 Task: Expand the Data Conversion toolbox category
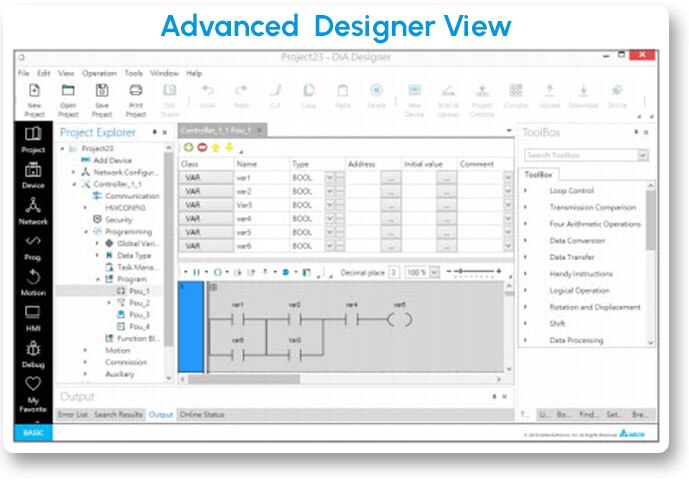526,241
